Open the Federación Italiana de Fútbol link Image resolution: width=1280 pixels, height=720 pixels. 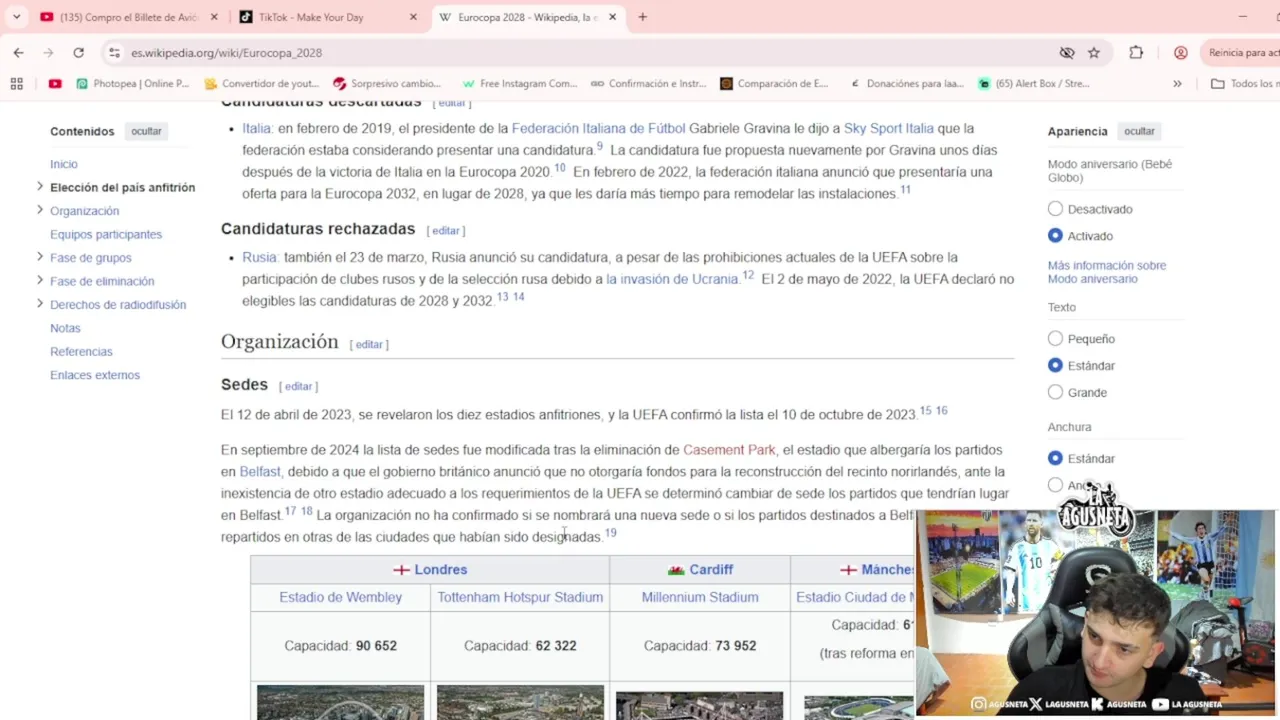[x=598, y=128]
